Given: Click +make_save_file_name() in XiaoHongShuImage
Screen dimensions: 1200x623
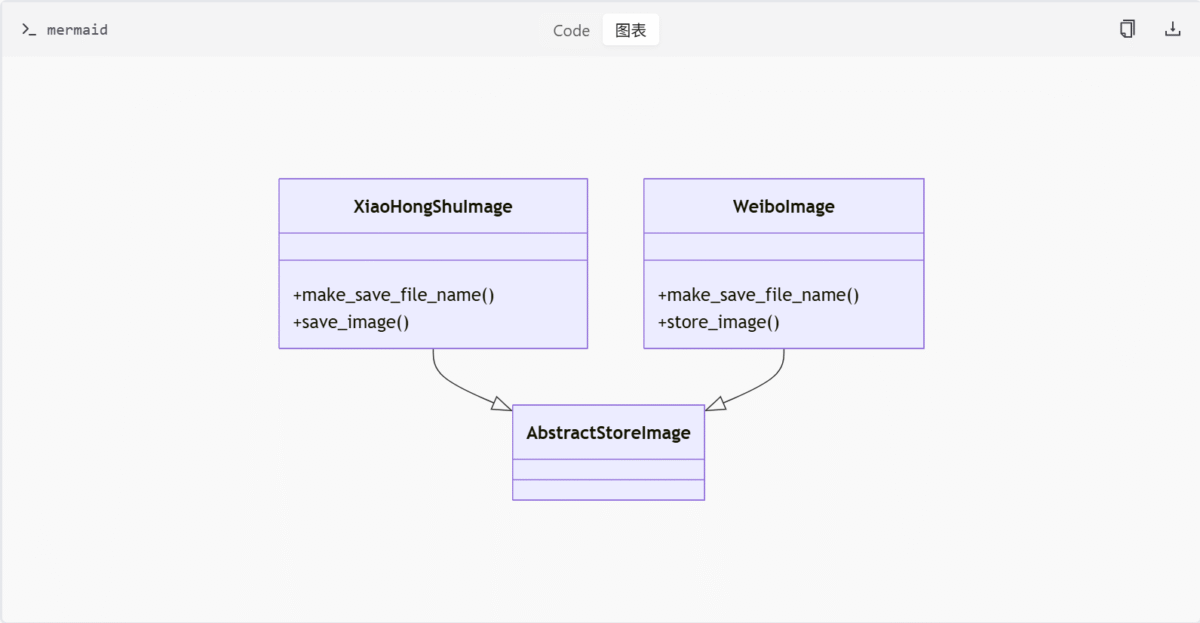Looking at the screenshot, I should pyautogui.click(x=394, y=295).
